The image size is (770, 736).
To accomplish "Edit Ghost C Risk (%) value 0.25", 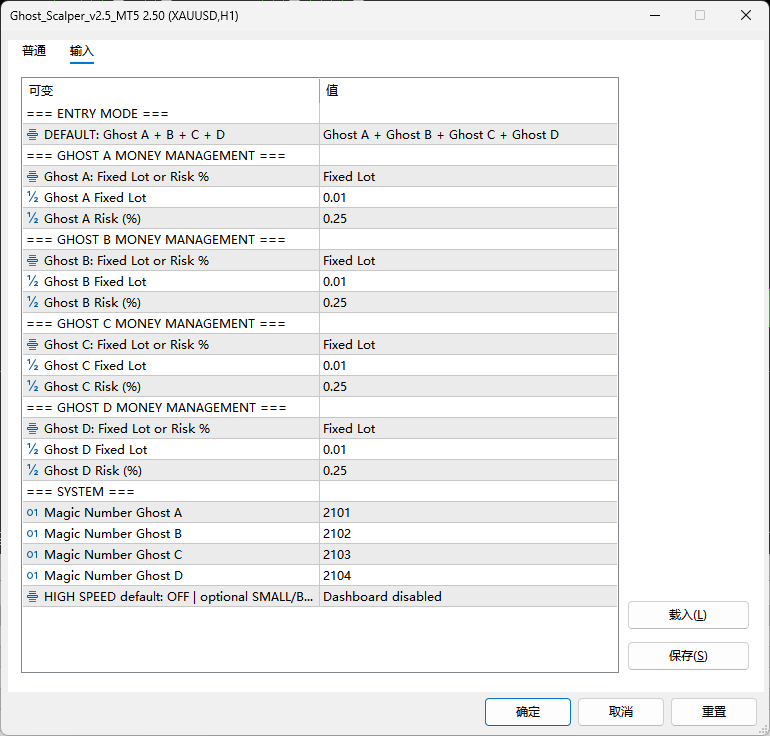I will tap(468, 386).
